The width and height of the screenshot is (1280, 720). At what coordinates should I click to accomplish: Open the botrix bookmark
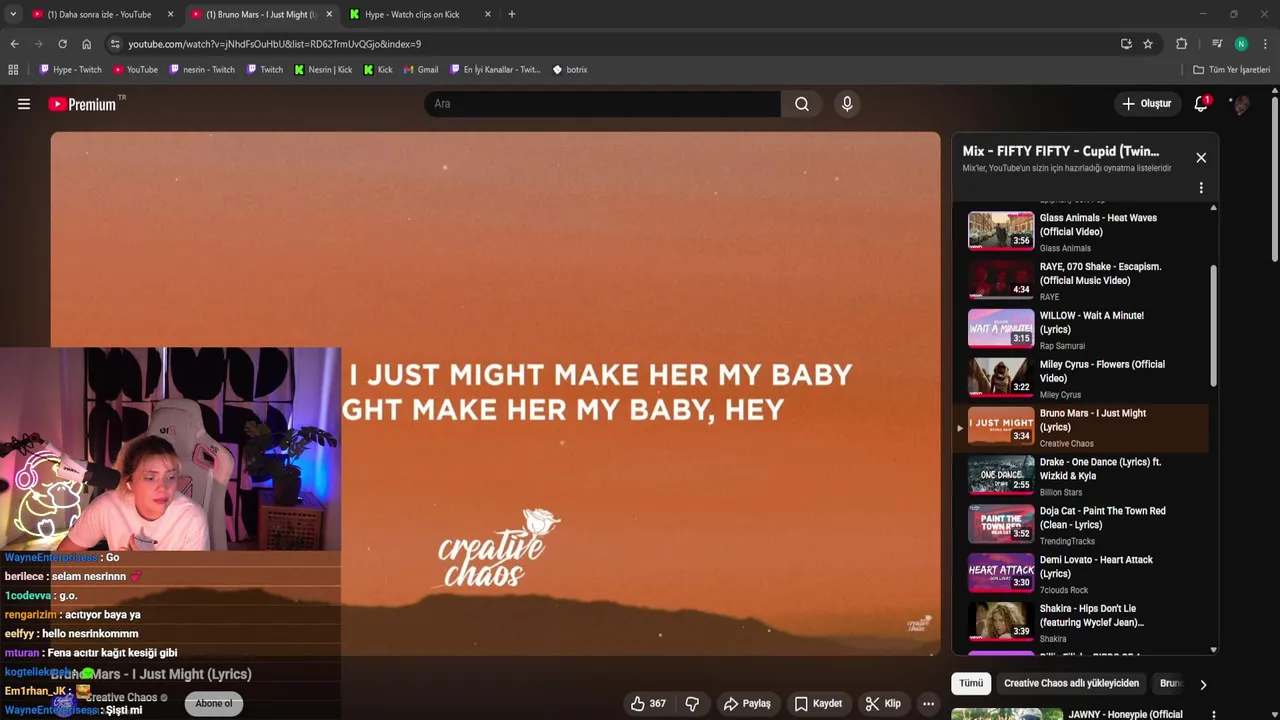(570, 70)
